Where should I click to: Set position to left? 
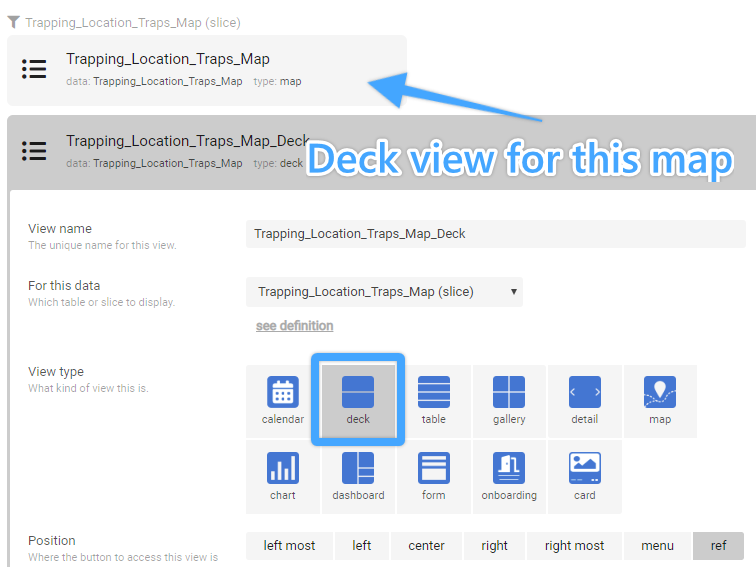click(362, 546)
